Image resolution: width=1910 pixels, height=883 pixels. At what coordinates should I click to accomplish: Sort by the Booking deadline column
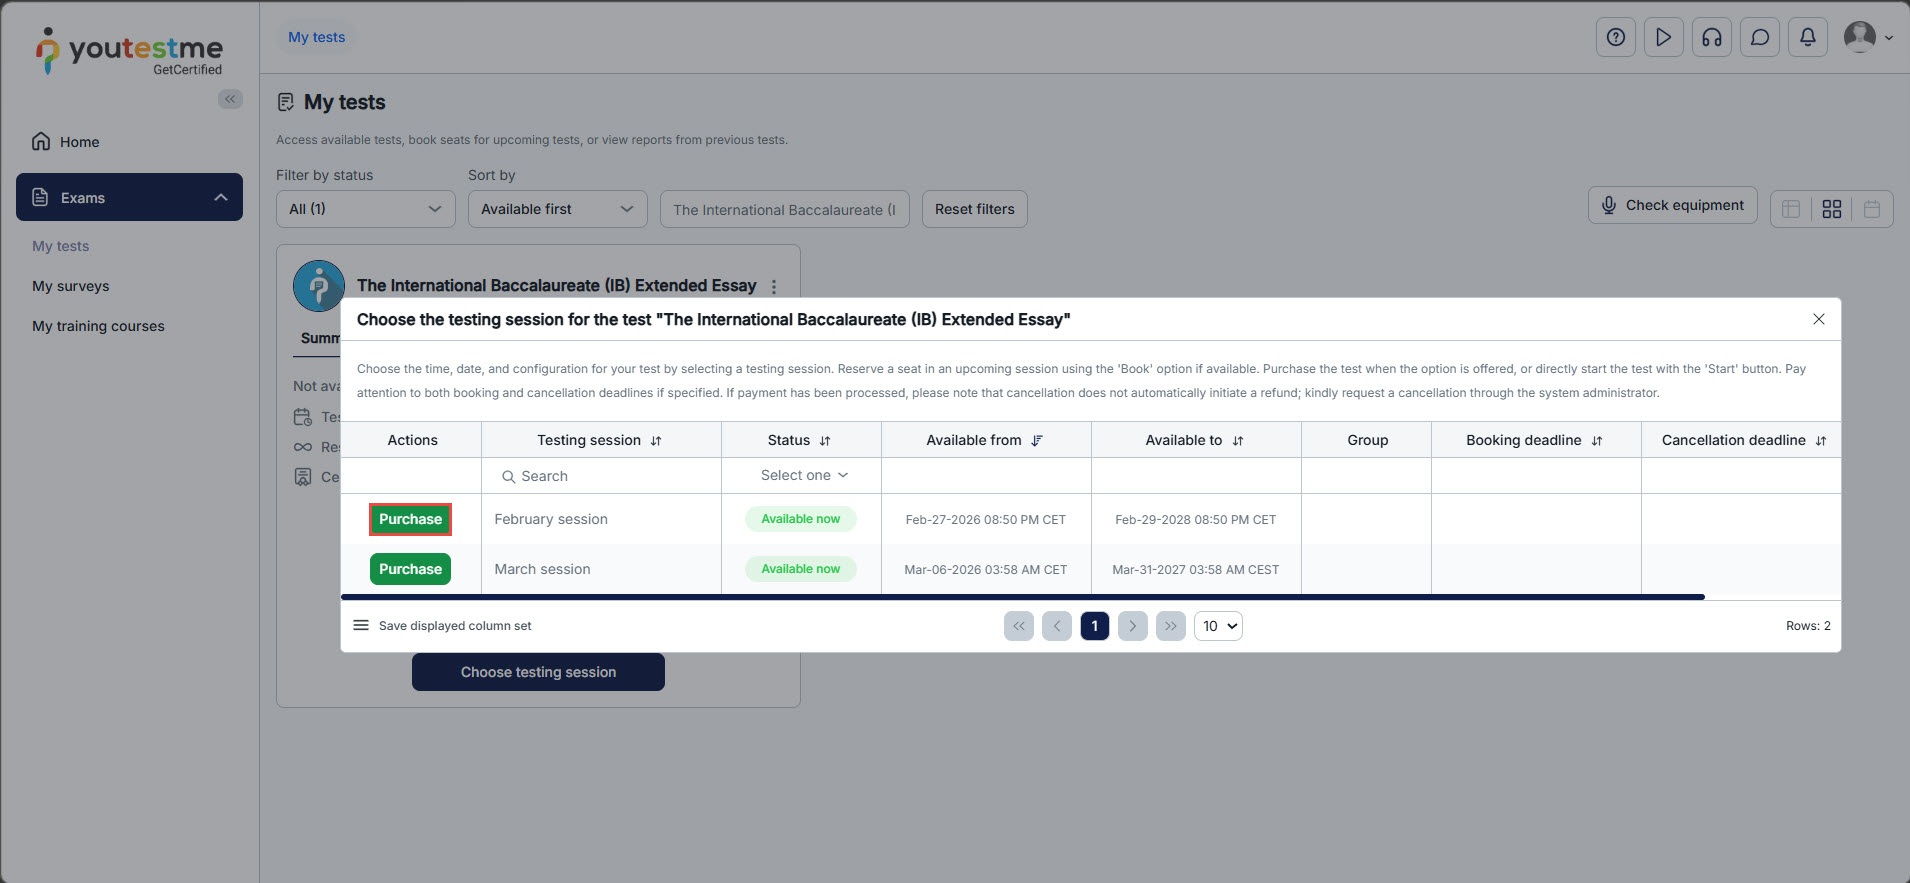click(x=1597, y=441)
